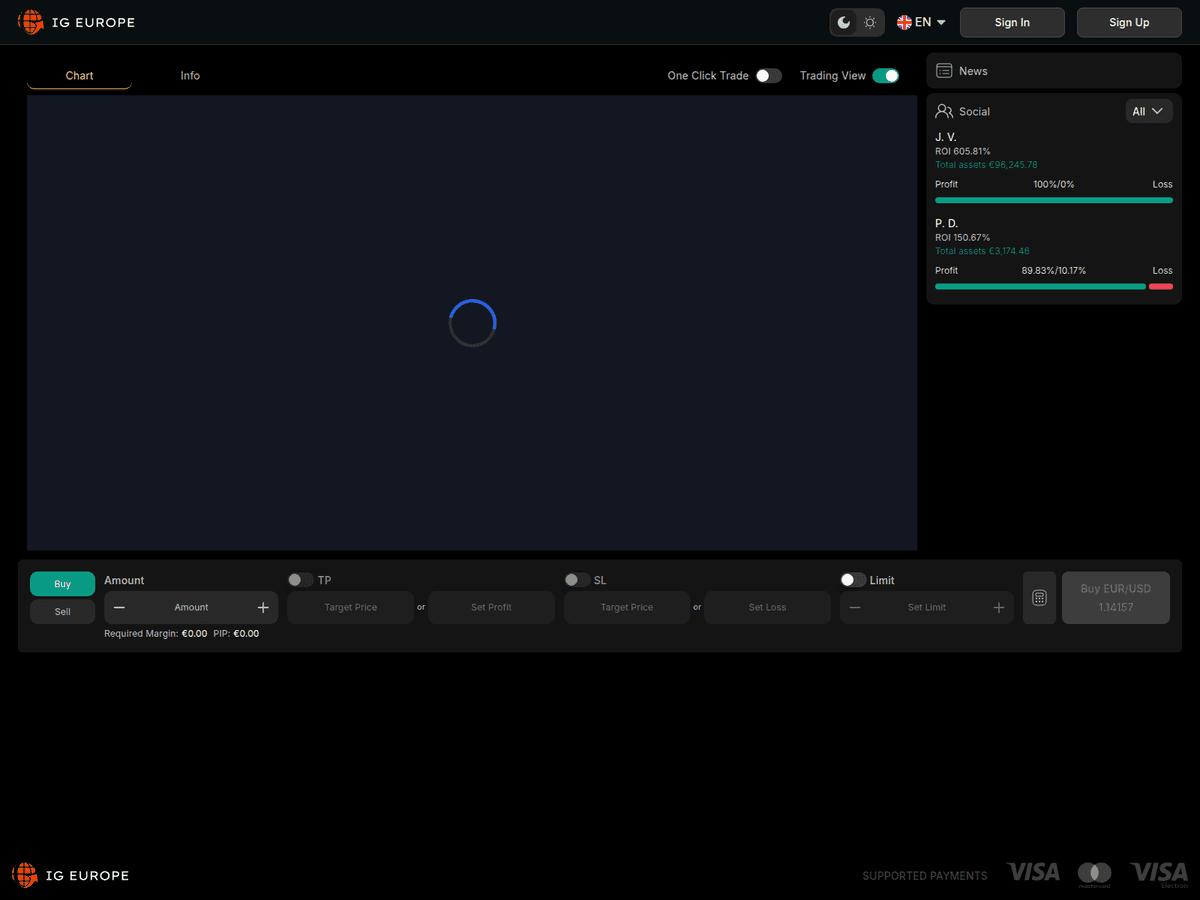The width and height of the screenshot is (1200, 900).
Task: Enable the One Click Trade toggle
Action: (768, 75)
